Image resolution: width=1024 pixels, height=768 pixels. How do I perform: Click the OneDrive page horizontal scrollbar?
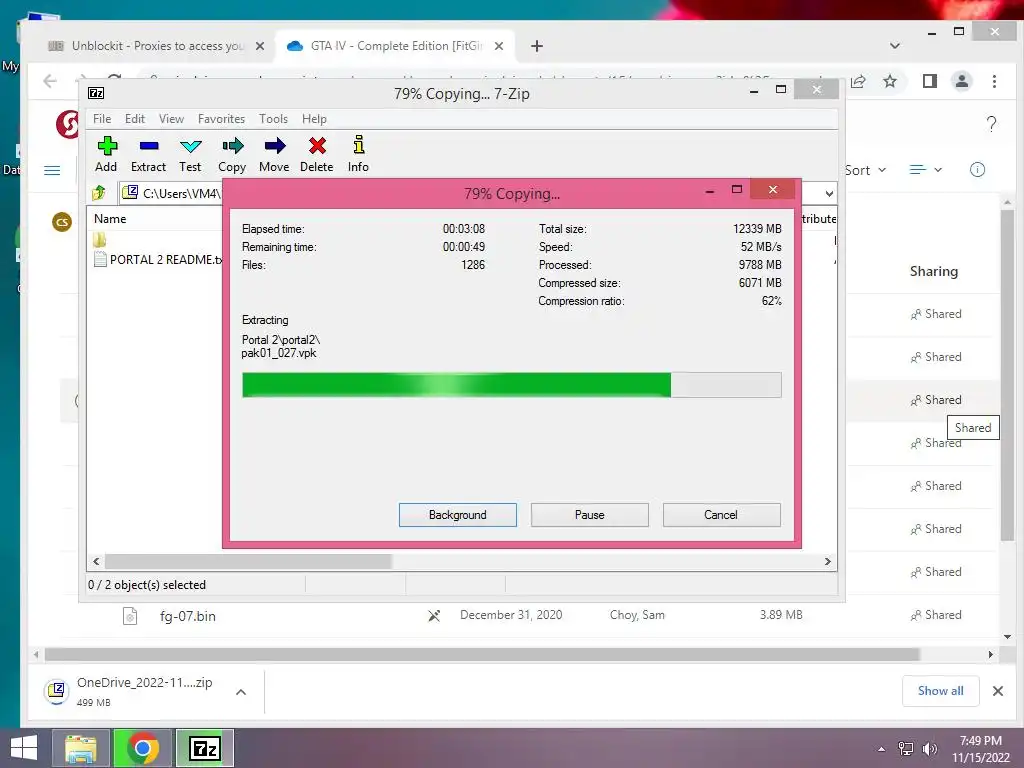pos(482,654)
